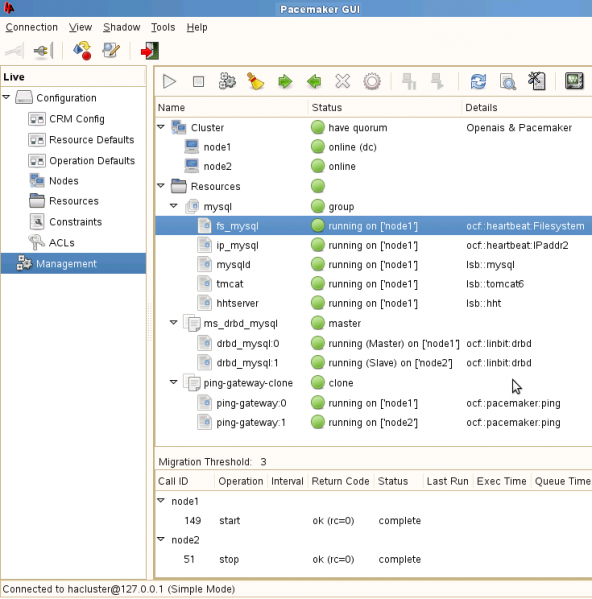Screen dimensions: 592x599
Task: Select the node2 cluster row
Action: coord(374,167)
